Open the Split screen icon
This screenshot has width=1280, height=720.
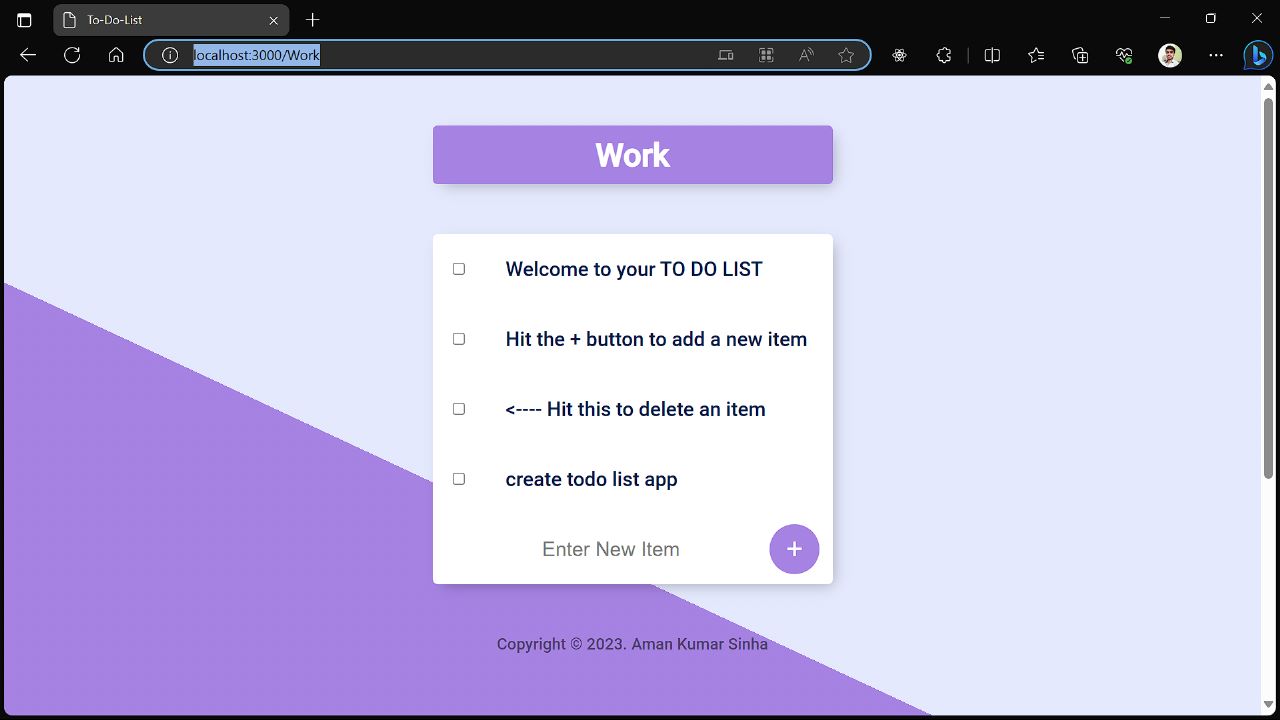pos(991,55)
